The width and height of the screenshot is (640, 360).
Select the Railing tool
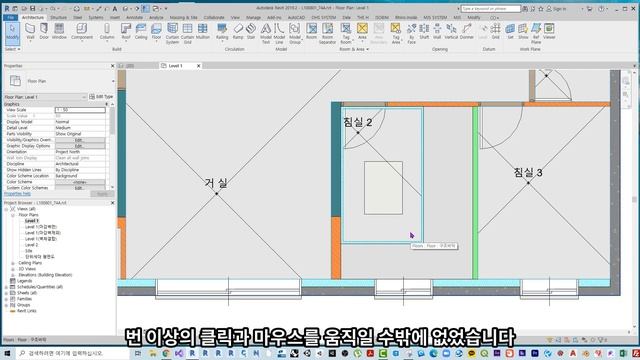pyautogui.click(x=222, y=32)
